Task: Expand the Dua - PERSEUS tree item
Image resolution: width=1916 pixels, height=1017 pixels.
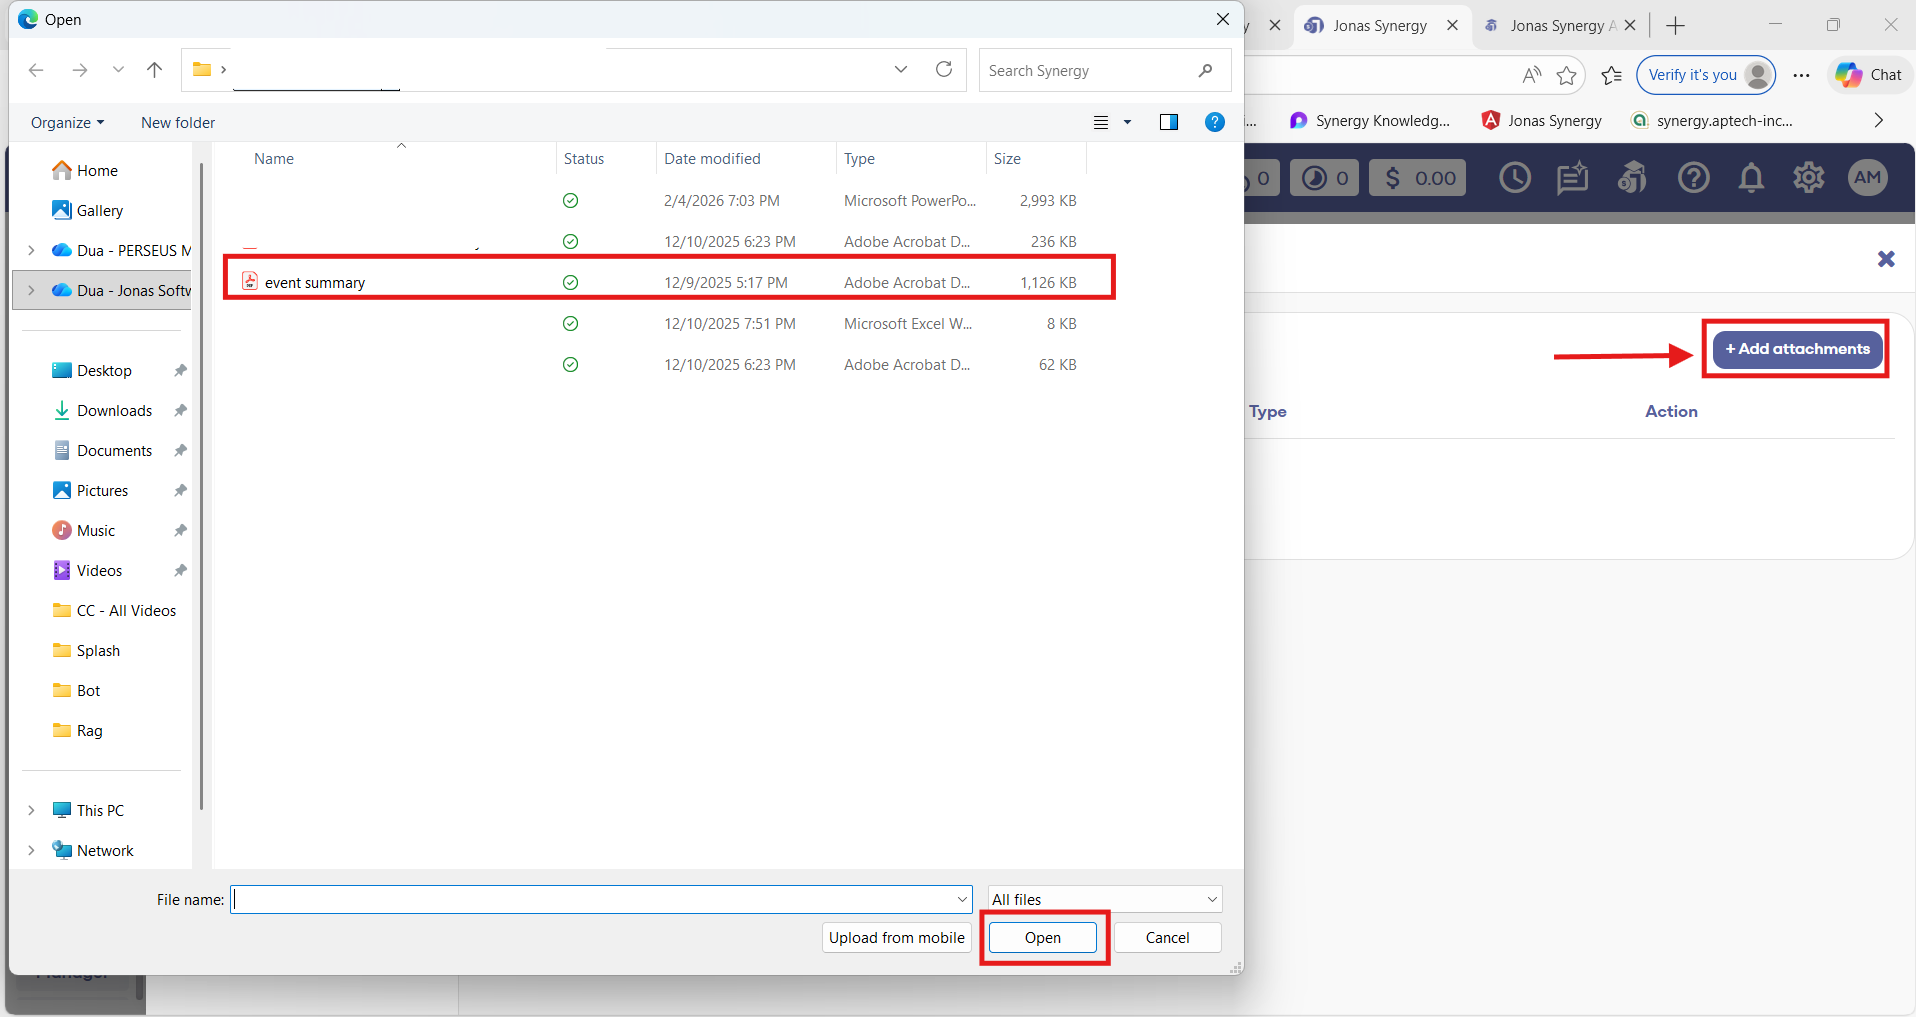Action: [31, 250]
